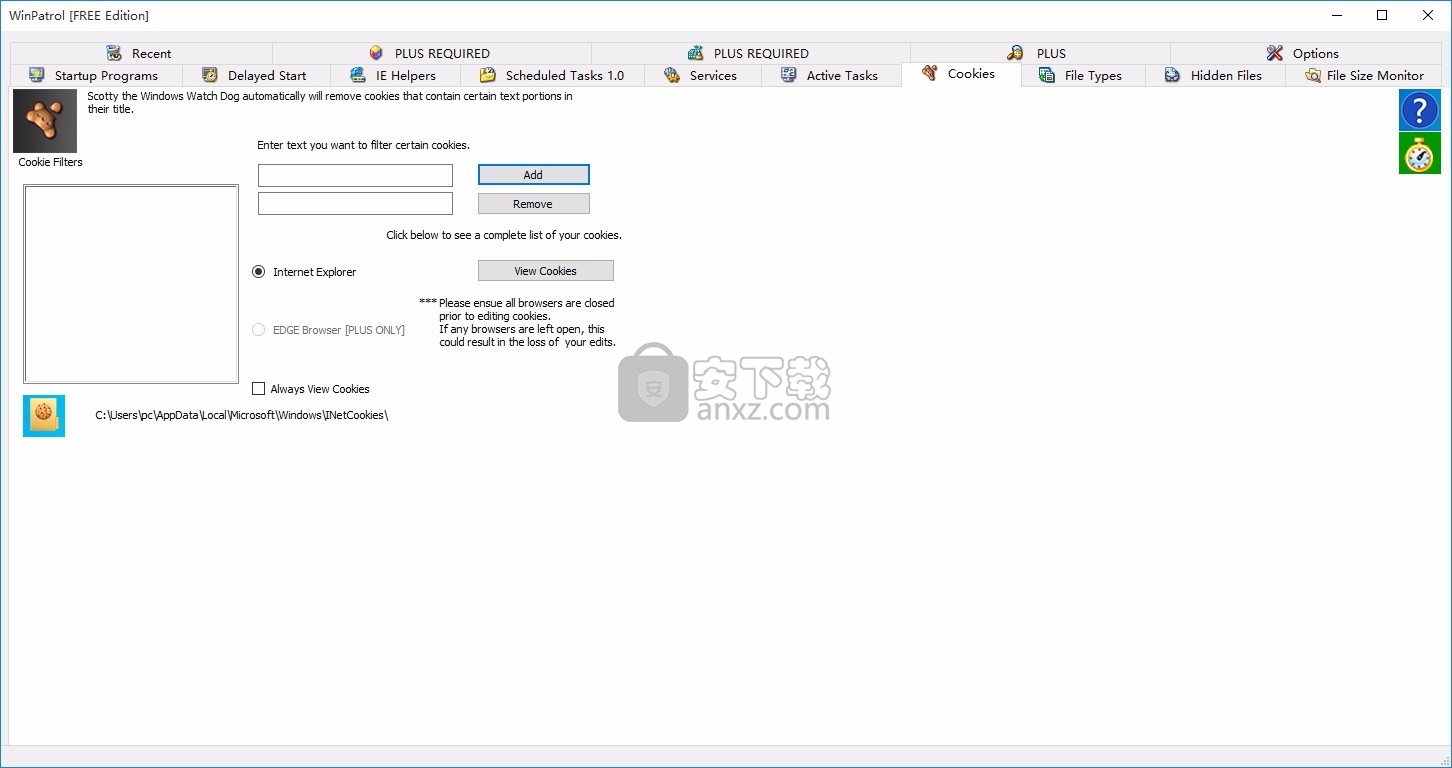Focus the text field beside Remove

(x=355, y=203)
